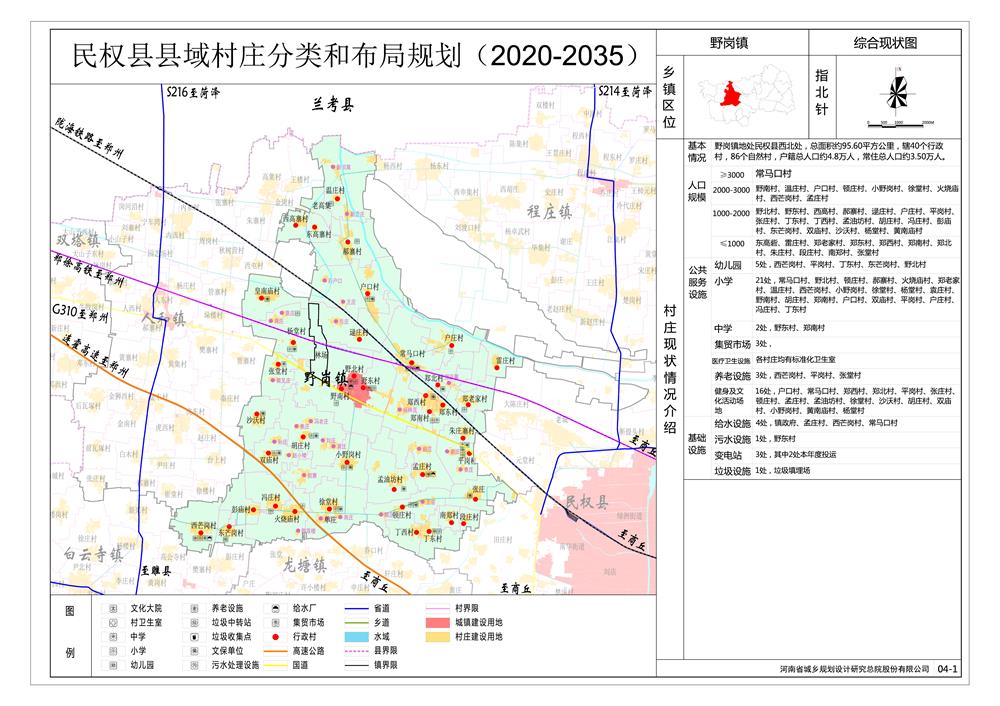
Task: Click the township location thumbnail map
Action: coord(745,95)
